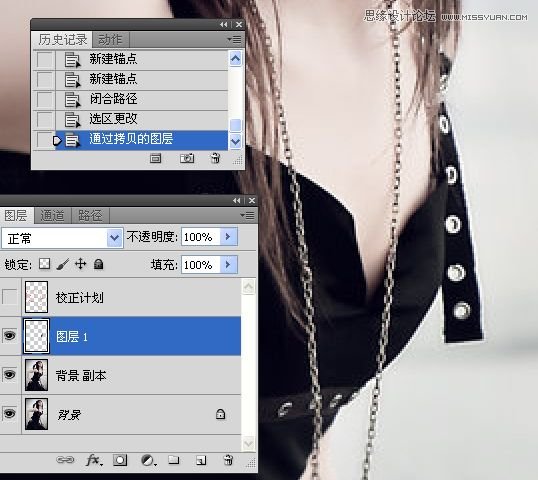The width and height of the screenshot is (538, 480).
Task: Select the 背景 副本 layer name
Action: (81, 375)
